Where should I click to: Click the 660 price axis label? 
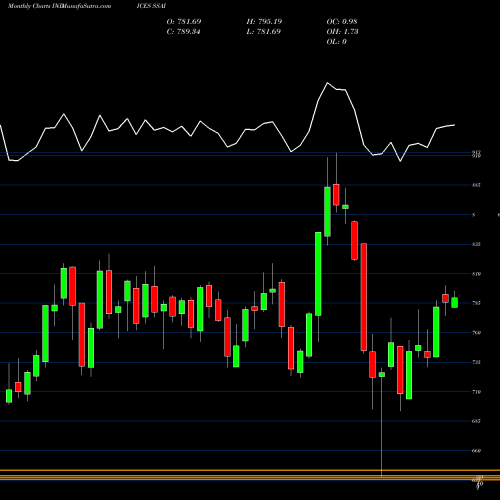tap(476, 451)
